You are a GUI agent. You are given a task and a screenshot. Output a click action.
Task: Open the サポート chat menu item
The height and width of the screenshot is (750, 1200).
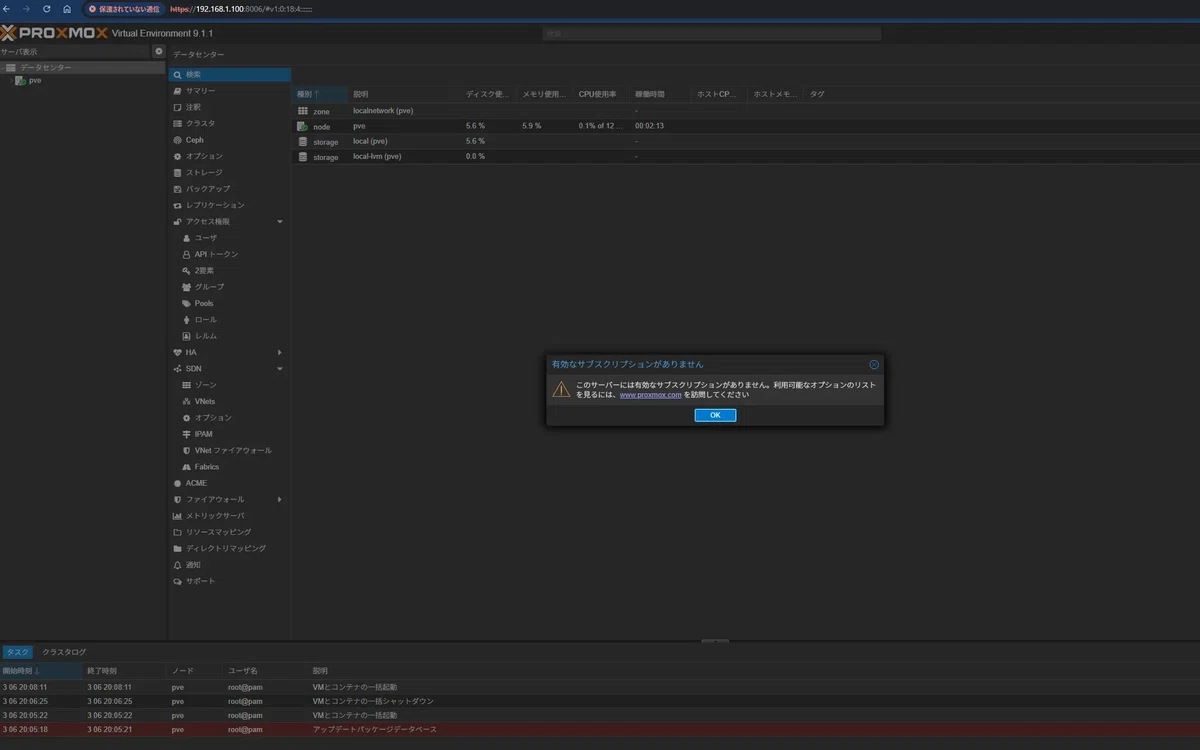pyautogui.click(x=230, y=581)
